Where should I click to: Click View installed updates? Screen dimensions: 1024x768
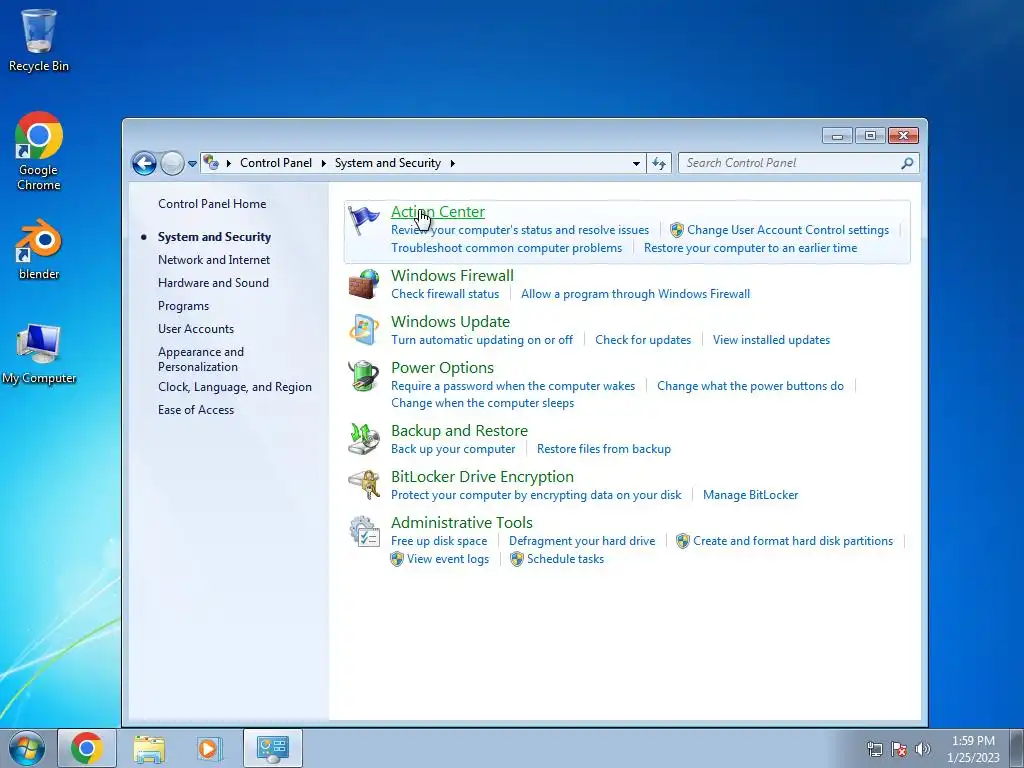coord(771,340)
